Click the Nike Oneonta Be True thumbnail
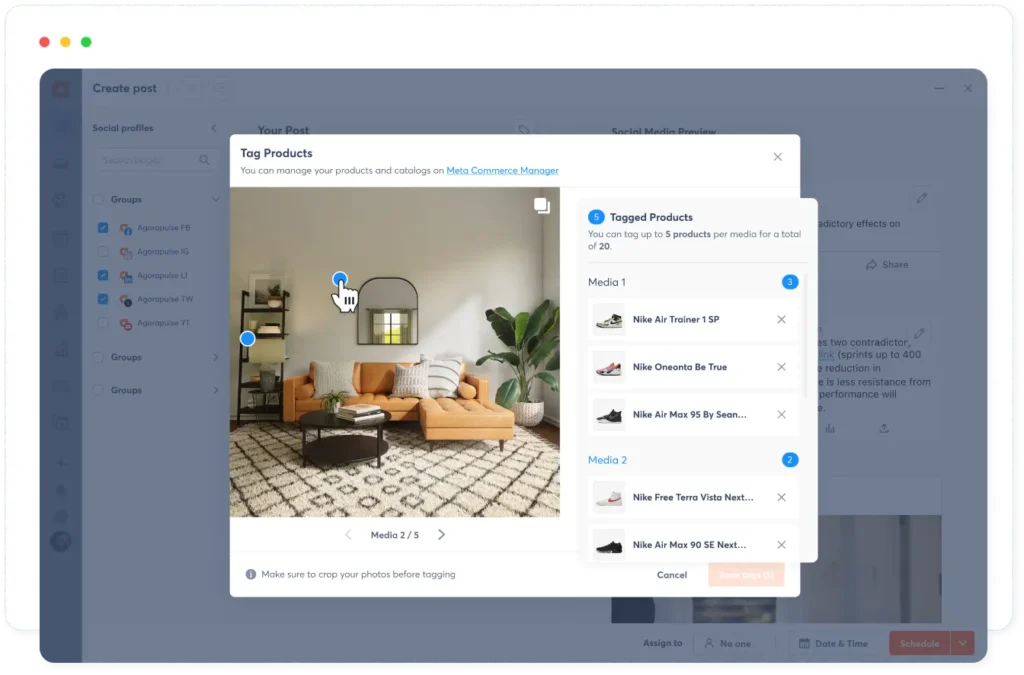Viewport: 1024px width, 675px height. point(609,368)
